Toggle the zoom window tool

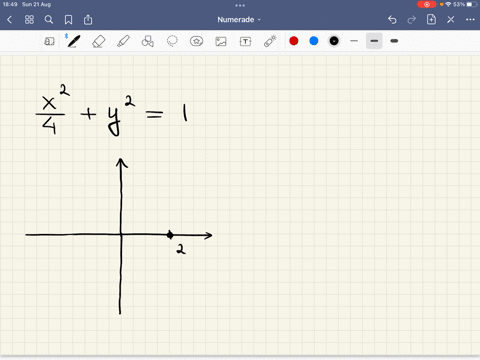click(49, 41)
